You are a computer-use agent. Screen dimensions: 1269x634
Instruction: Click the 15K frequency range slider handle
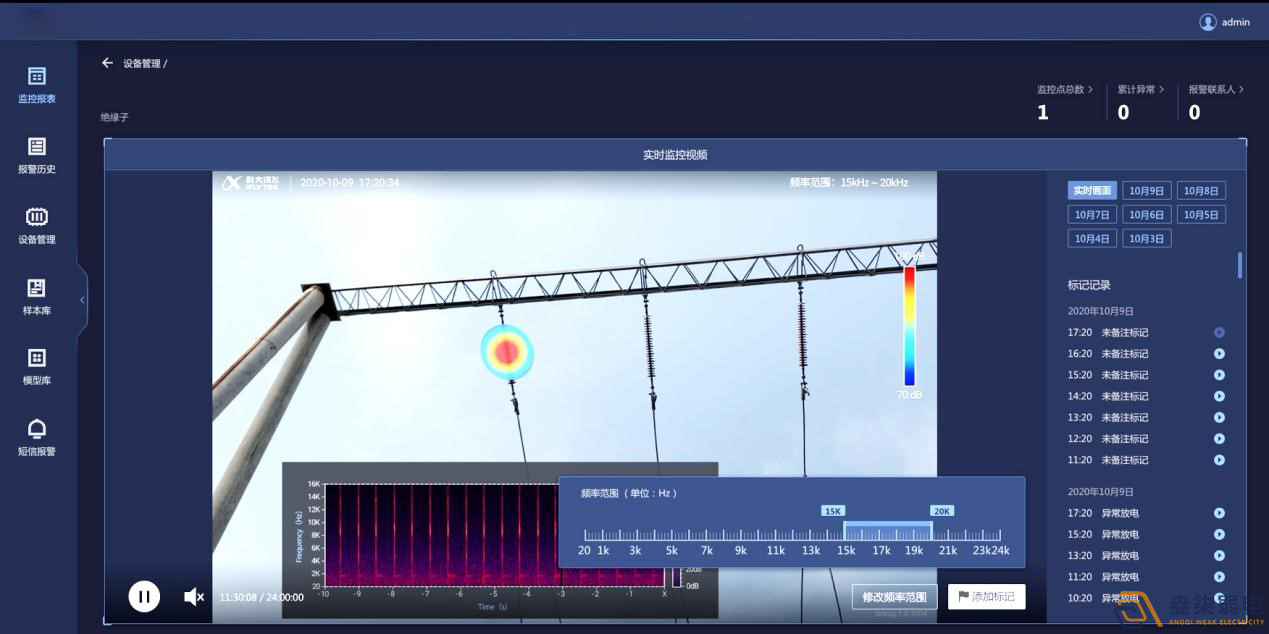845,531
